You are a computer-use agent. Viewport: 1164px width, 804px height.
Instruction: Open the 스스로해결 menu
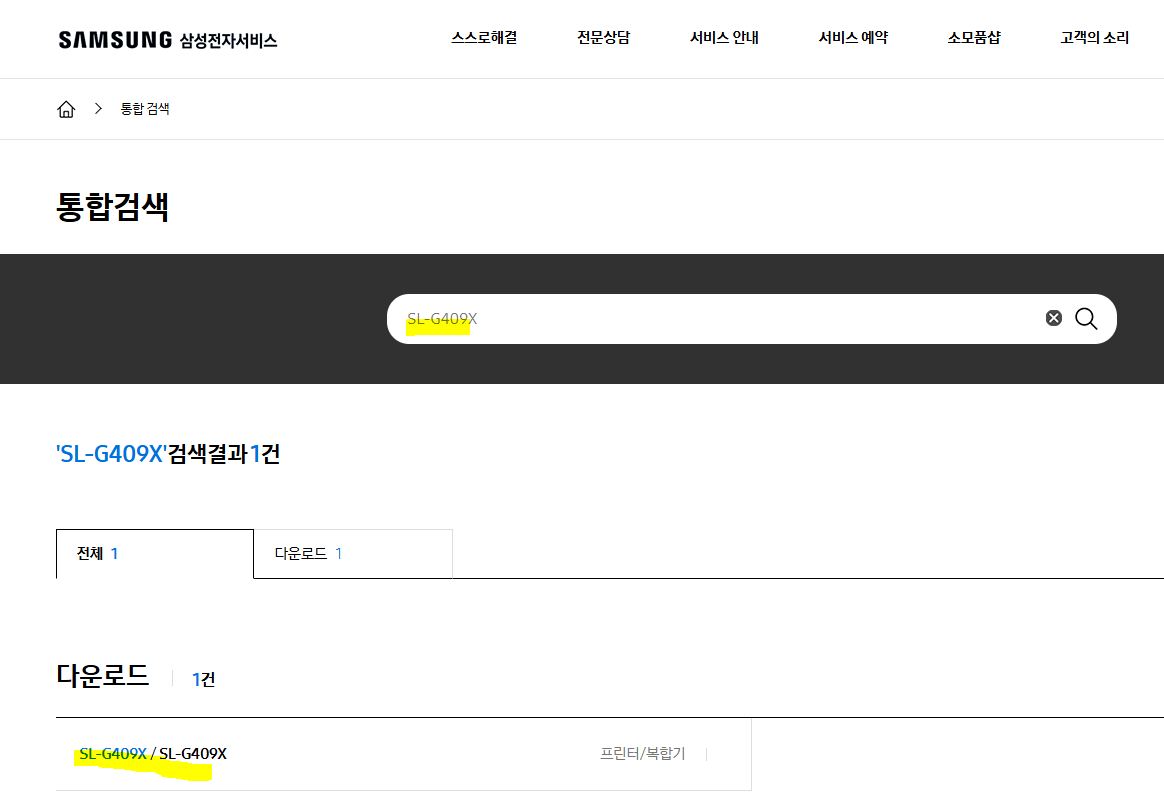tap(484, 37)
